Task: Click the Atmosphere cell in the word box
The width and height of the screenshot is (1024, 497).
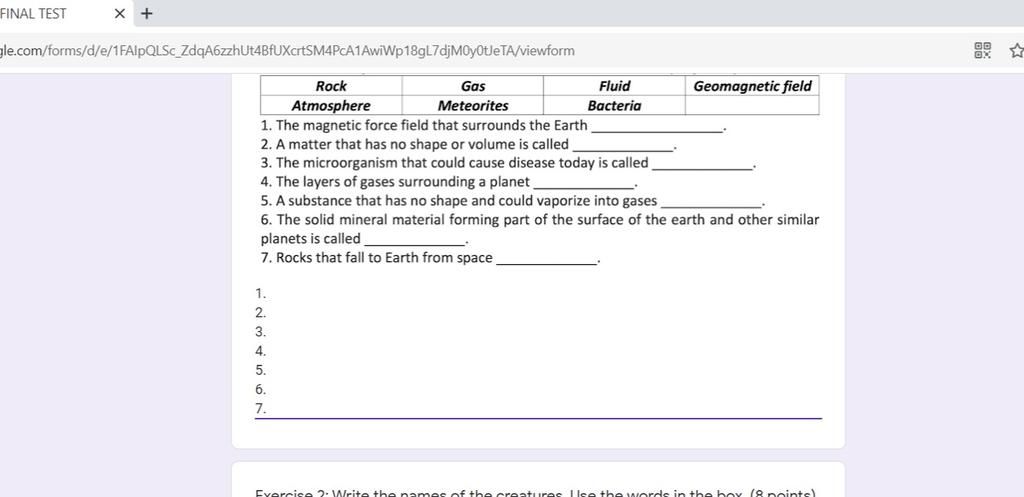Action: (331, 105)
